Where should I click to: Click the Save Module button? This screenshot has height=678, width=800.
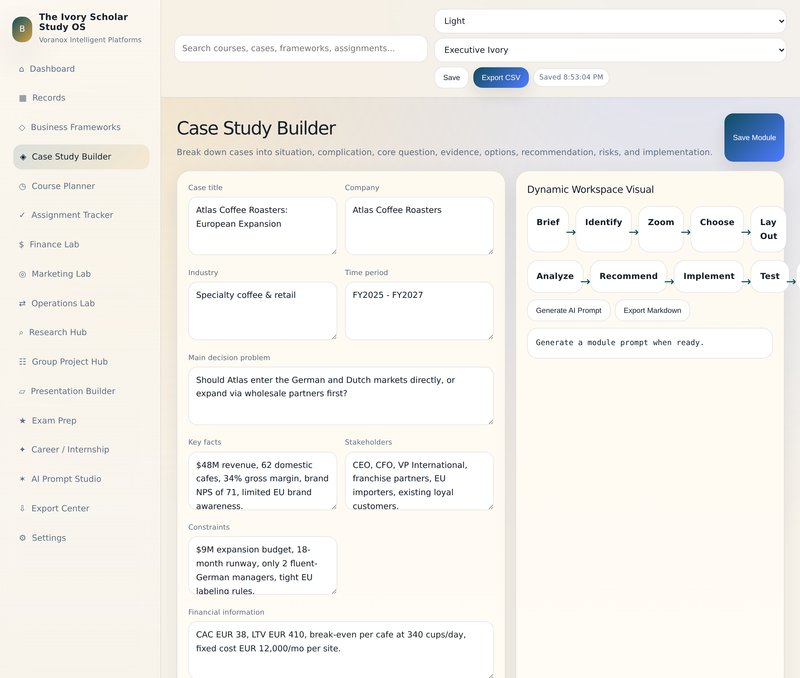click(754, 138)
